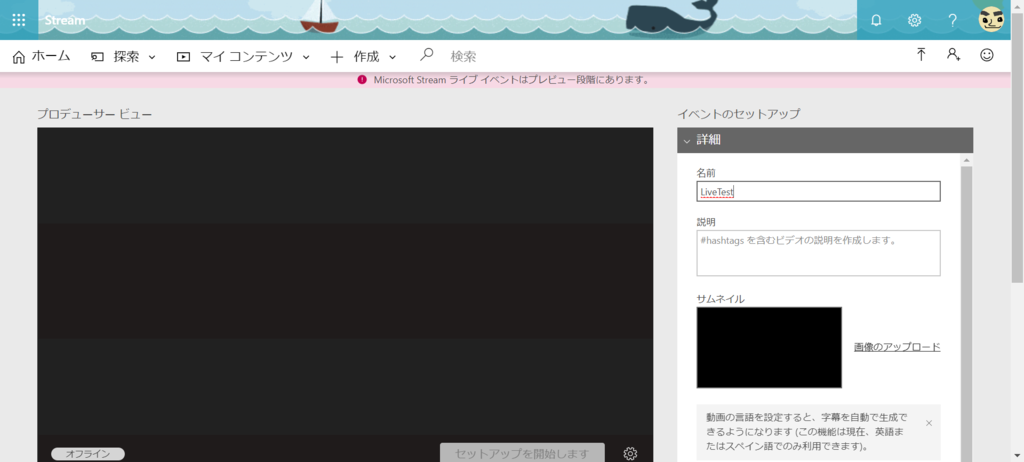The width and height of the screenshot is (1024, 462).
Task: Click the Stream logo text
Action: click(65, 20)
